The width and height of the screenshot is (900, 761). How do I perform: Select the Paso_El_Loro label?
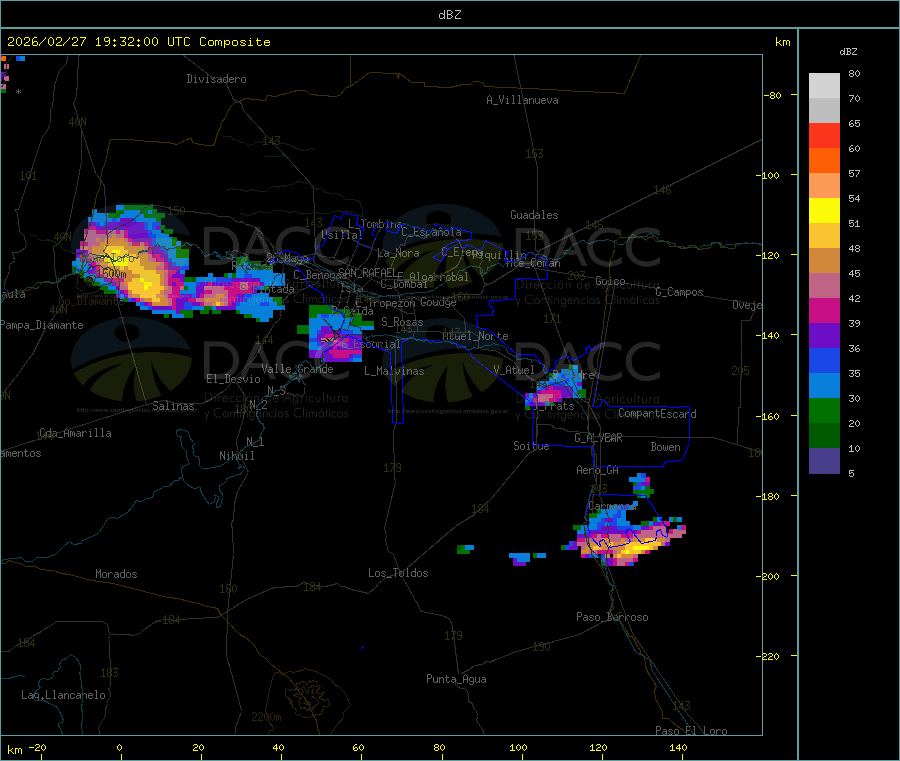pyautogui.click(x=691, y=731)
